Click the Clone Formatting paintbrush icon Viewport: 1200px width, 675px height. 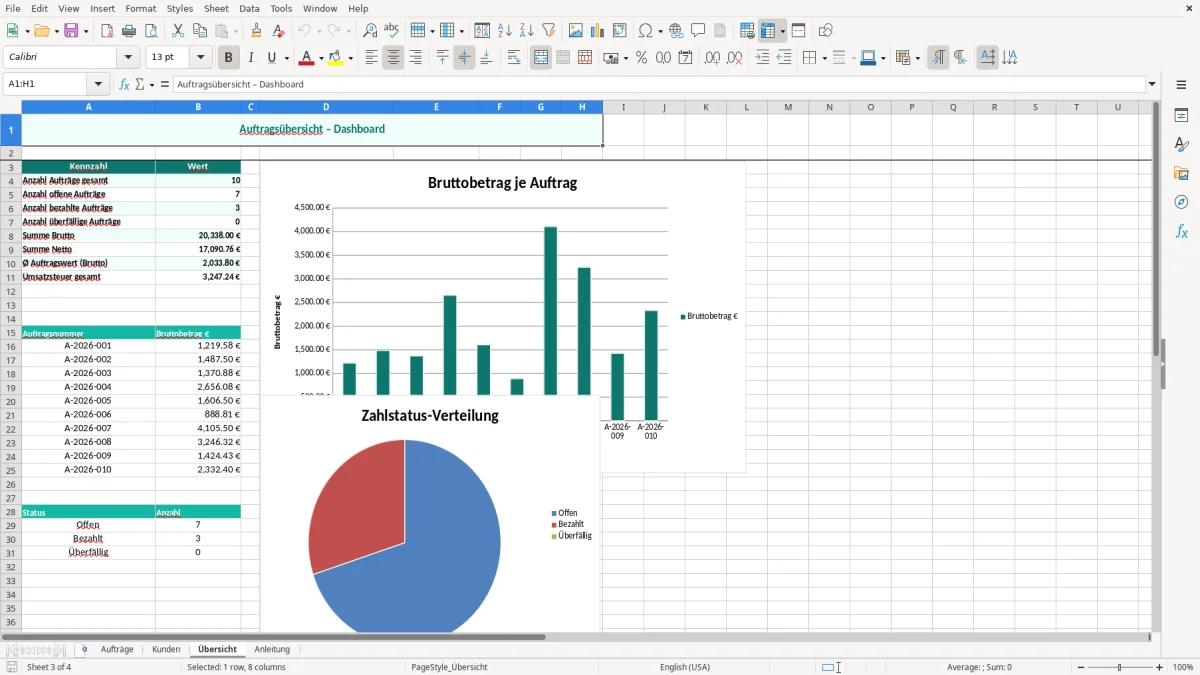[x=257, y=31]
